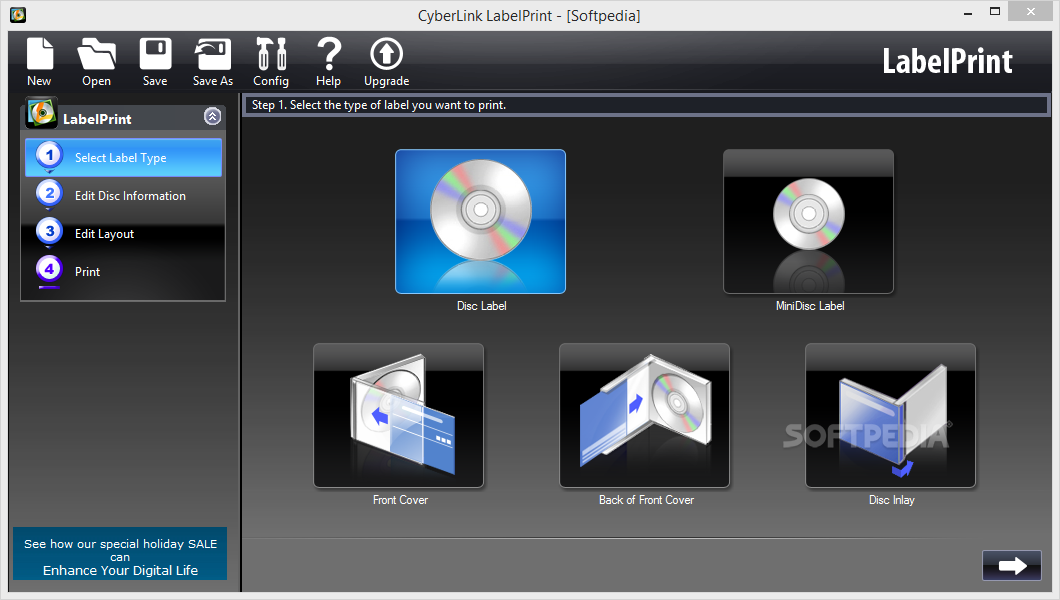Go to step 3 Edit Layout
The width and height of the screenshot is (1060, 600).
(x=124, y=233)
